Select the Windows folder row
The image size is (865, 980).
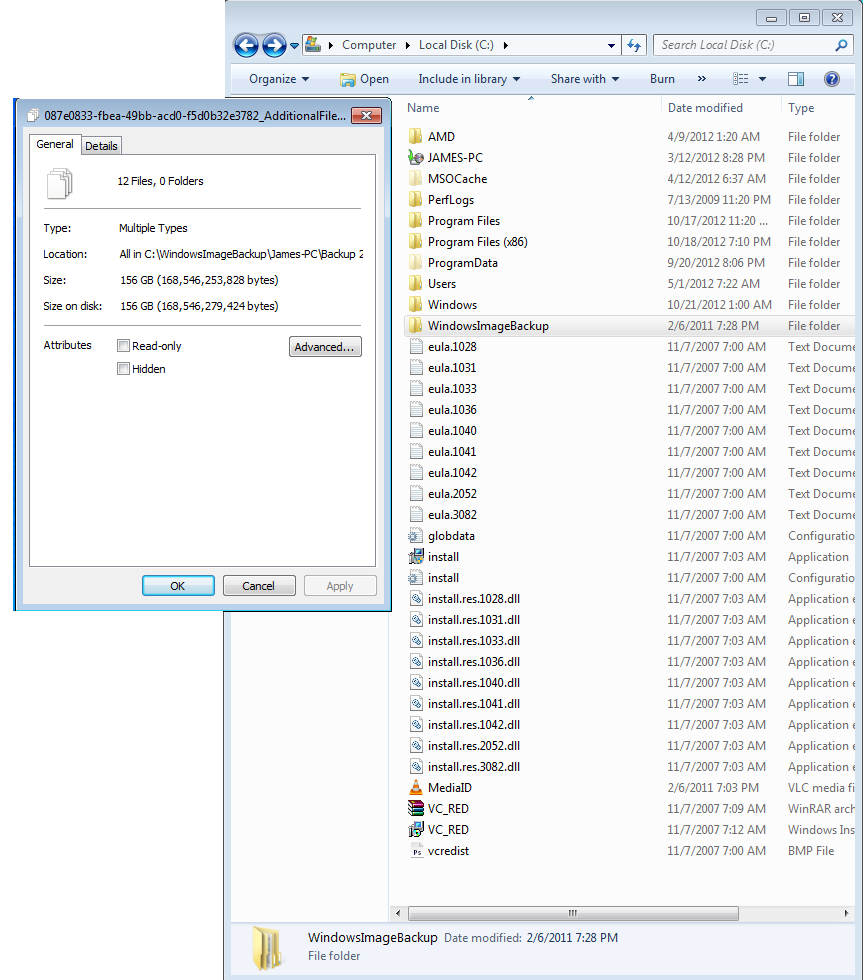click(629, 304)
